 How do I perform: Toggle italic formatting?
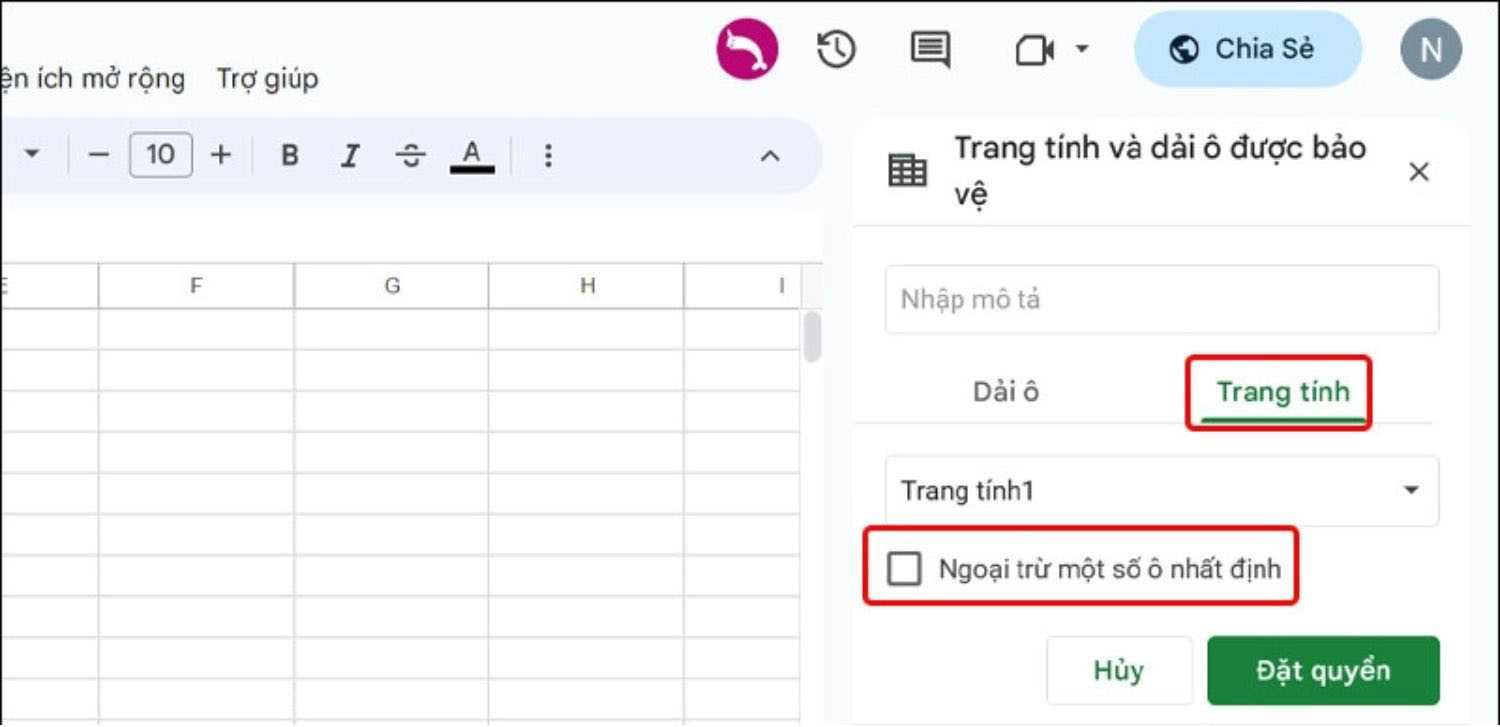pos(350,155)
